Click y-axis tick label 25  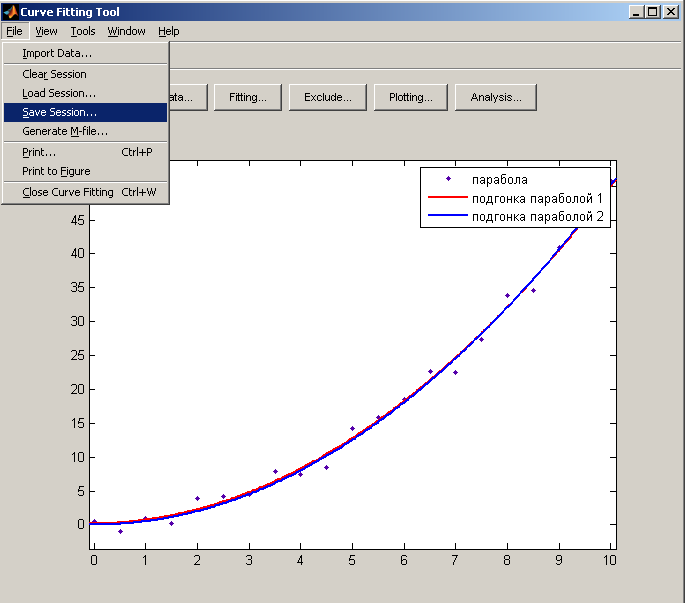77,355
